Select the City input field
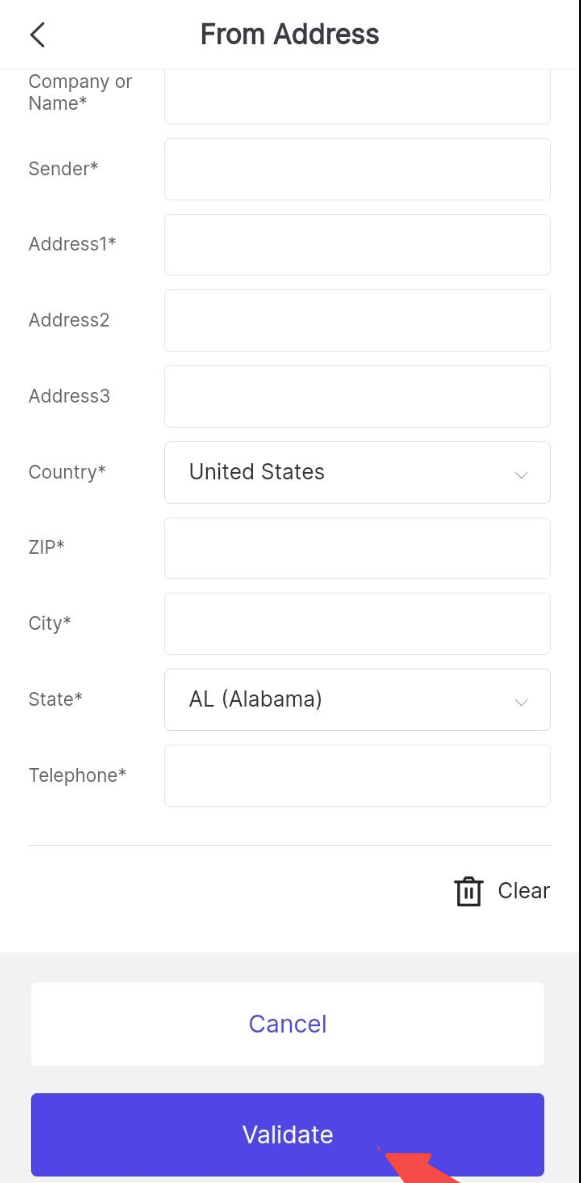Viewport: 581px width, 1183px height. click(x=357, y=624)
